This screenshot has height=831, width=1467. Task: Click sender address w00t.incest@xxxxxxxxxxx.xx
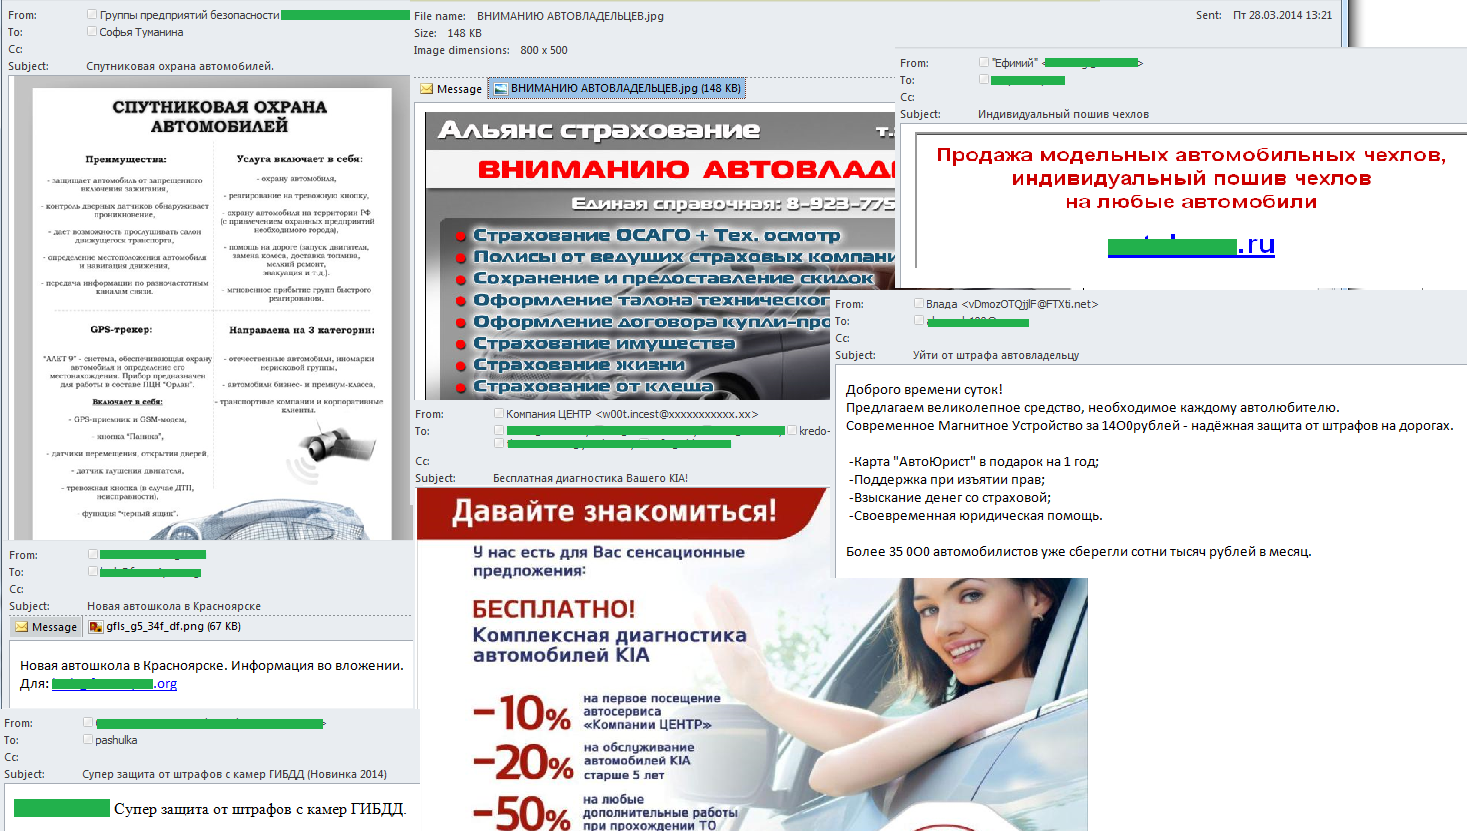coord(677,414)
